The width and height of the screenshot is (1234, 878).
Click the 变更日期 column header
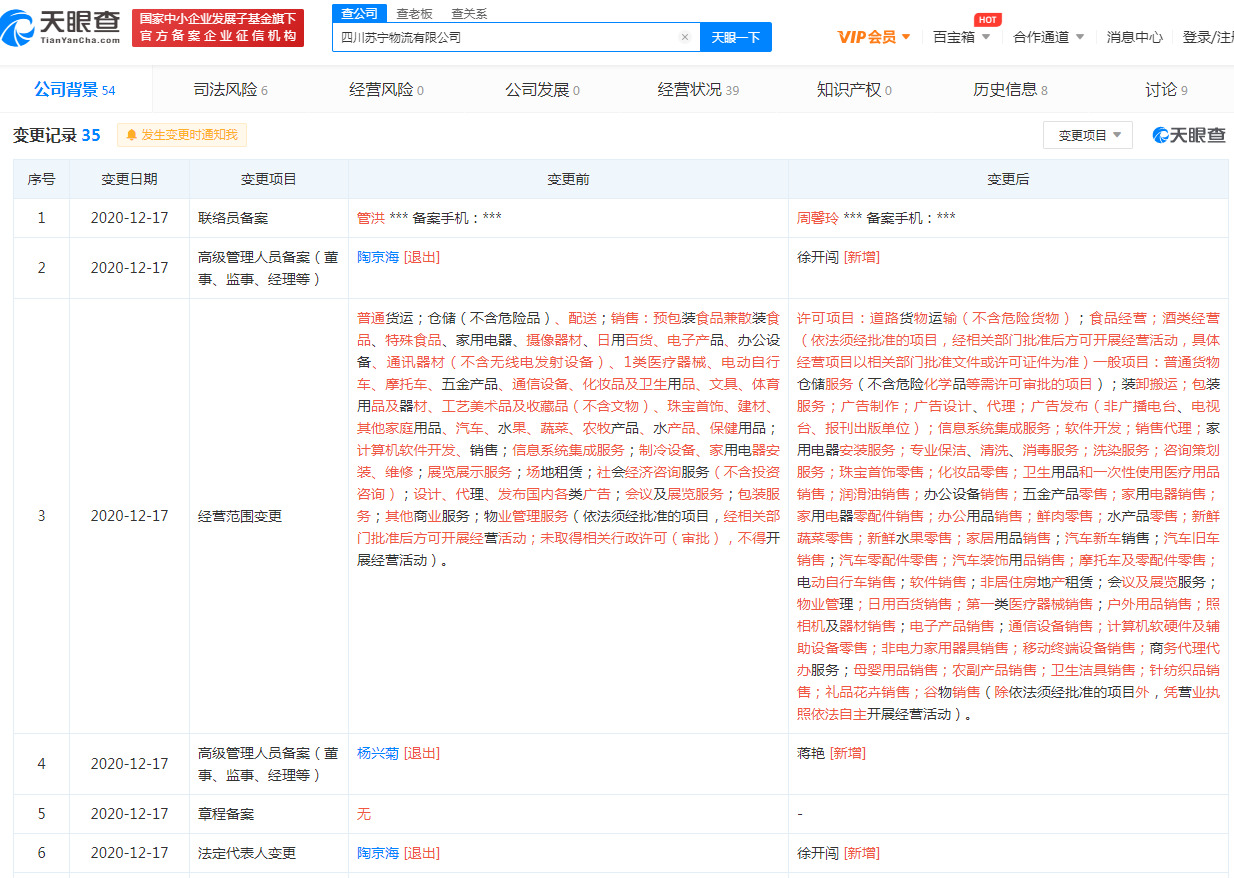pyautogui.click(x=129, y=179)
